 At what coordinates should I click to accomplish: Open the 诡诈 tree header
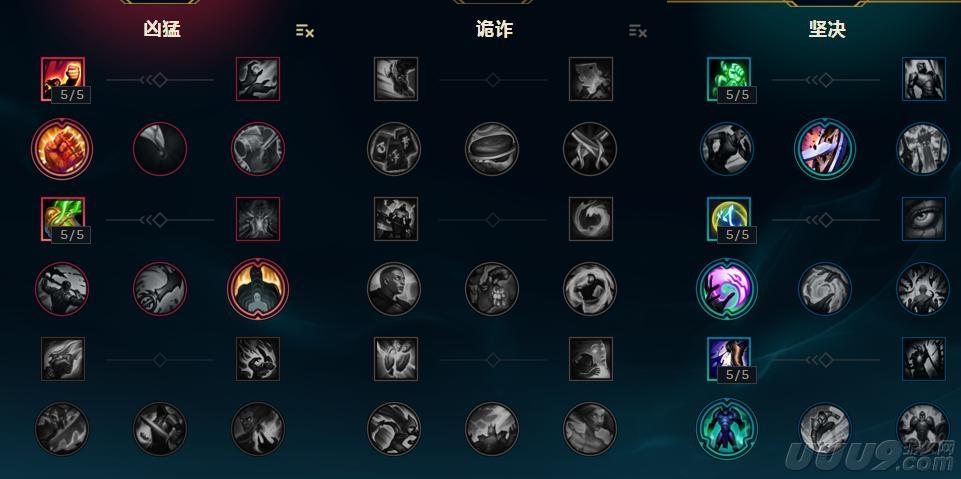click(494, 29)
